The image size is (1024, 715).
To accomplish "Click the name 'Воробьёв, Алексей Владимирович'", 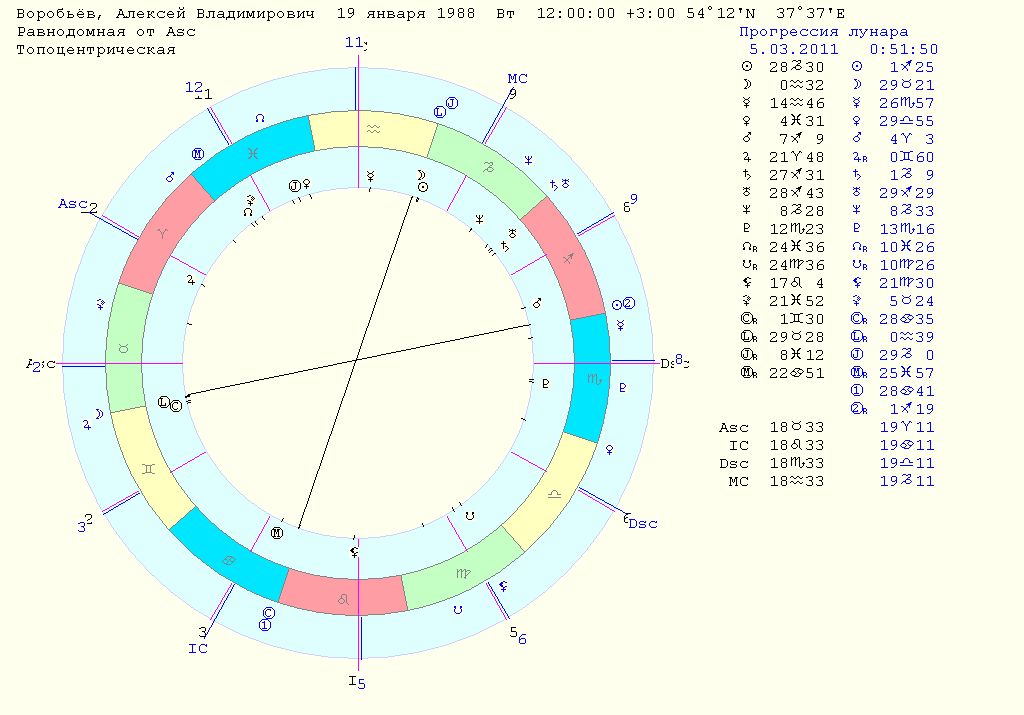I will 165,13.
